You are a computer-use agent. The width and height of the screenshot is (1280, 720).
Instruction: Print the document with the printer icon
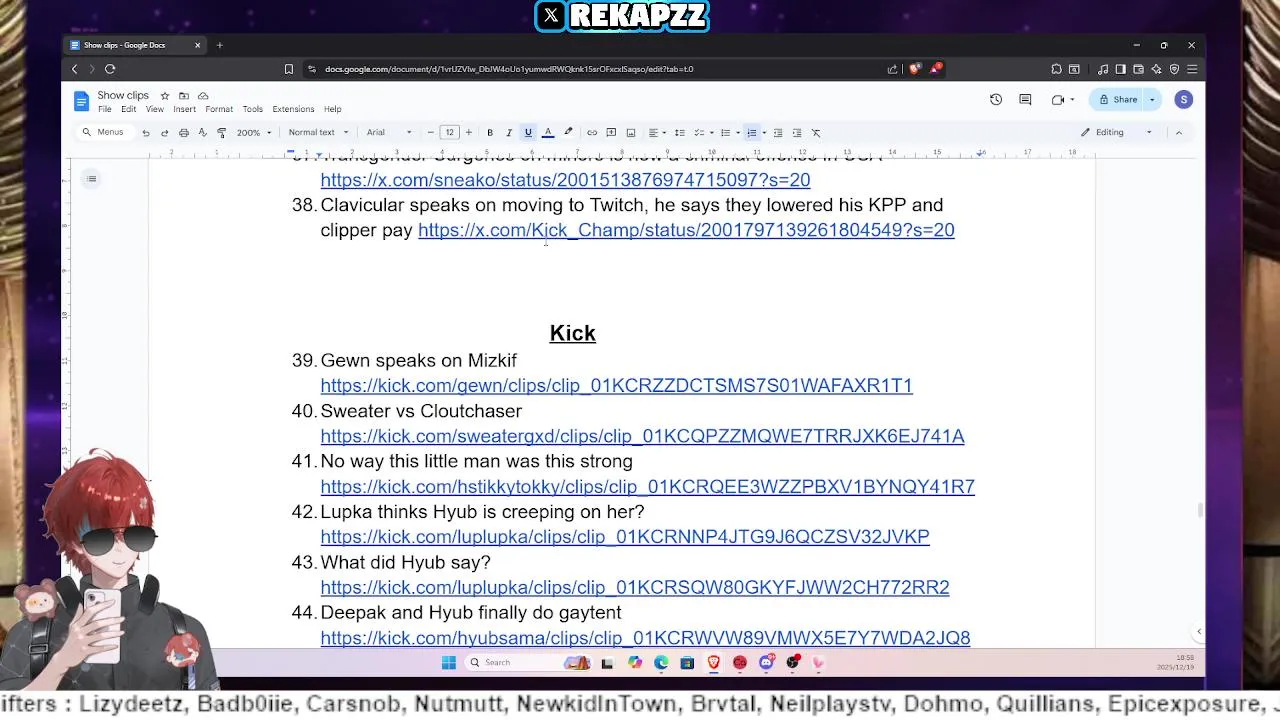click(x=184, y=133)
